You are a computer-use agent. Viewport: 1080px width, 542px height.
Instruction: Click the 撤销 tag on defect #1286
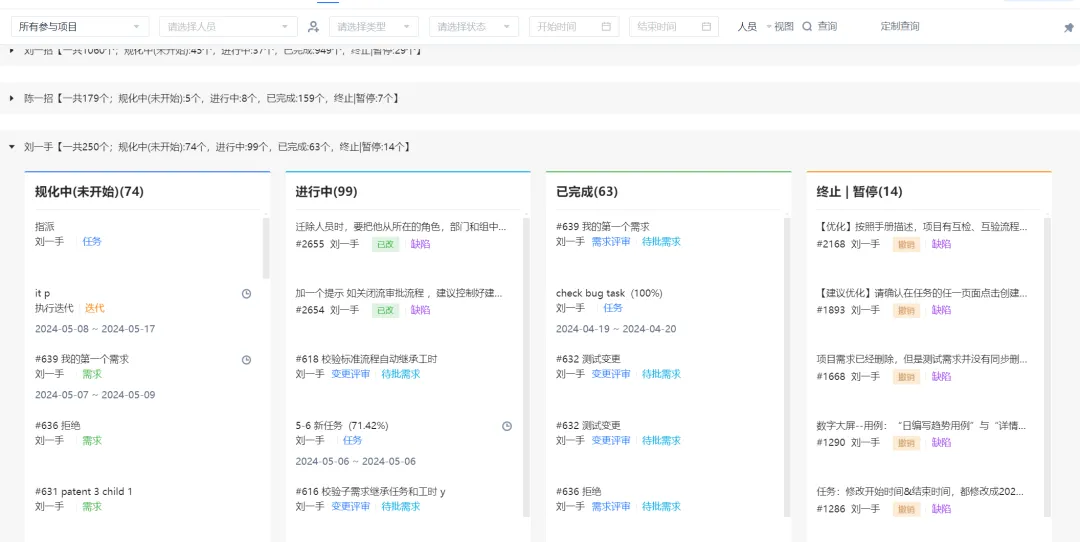click(906, 509)
